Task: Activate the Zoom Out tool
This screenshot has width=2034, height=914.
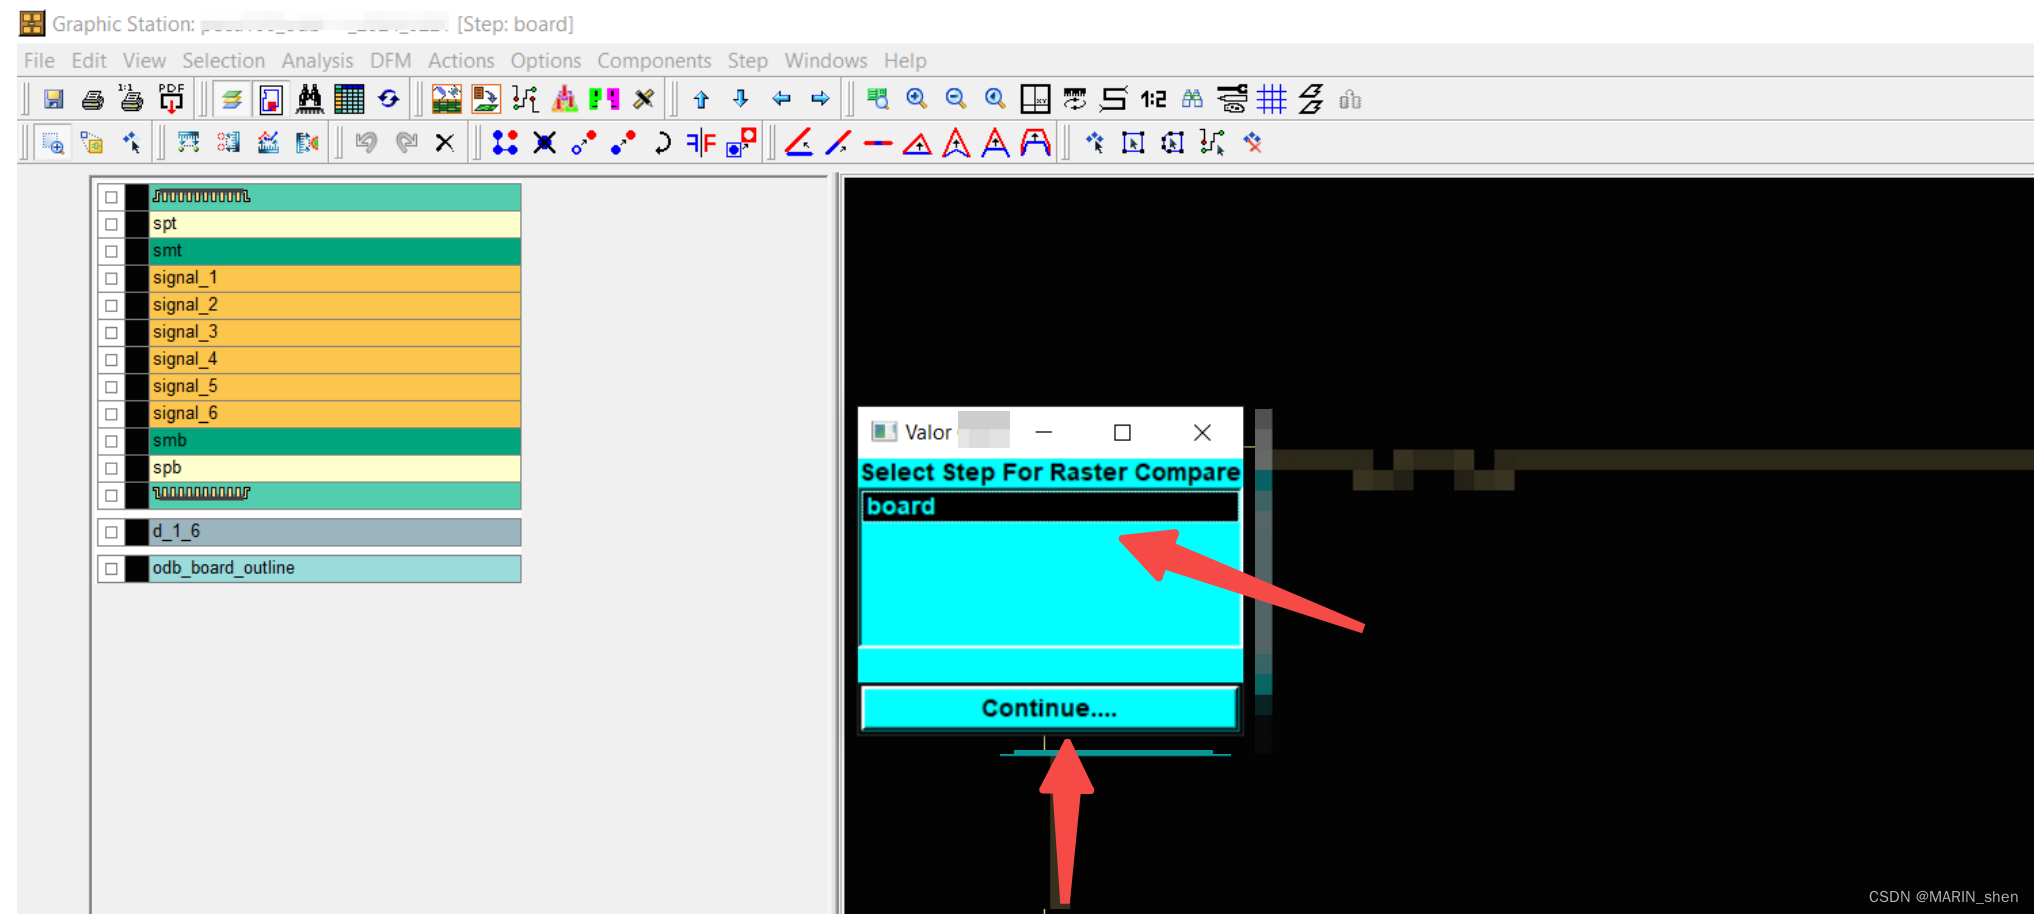Action: pyautogui.click(x=956, y=99)
